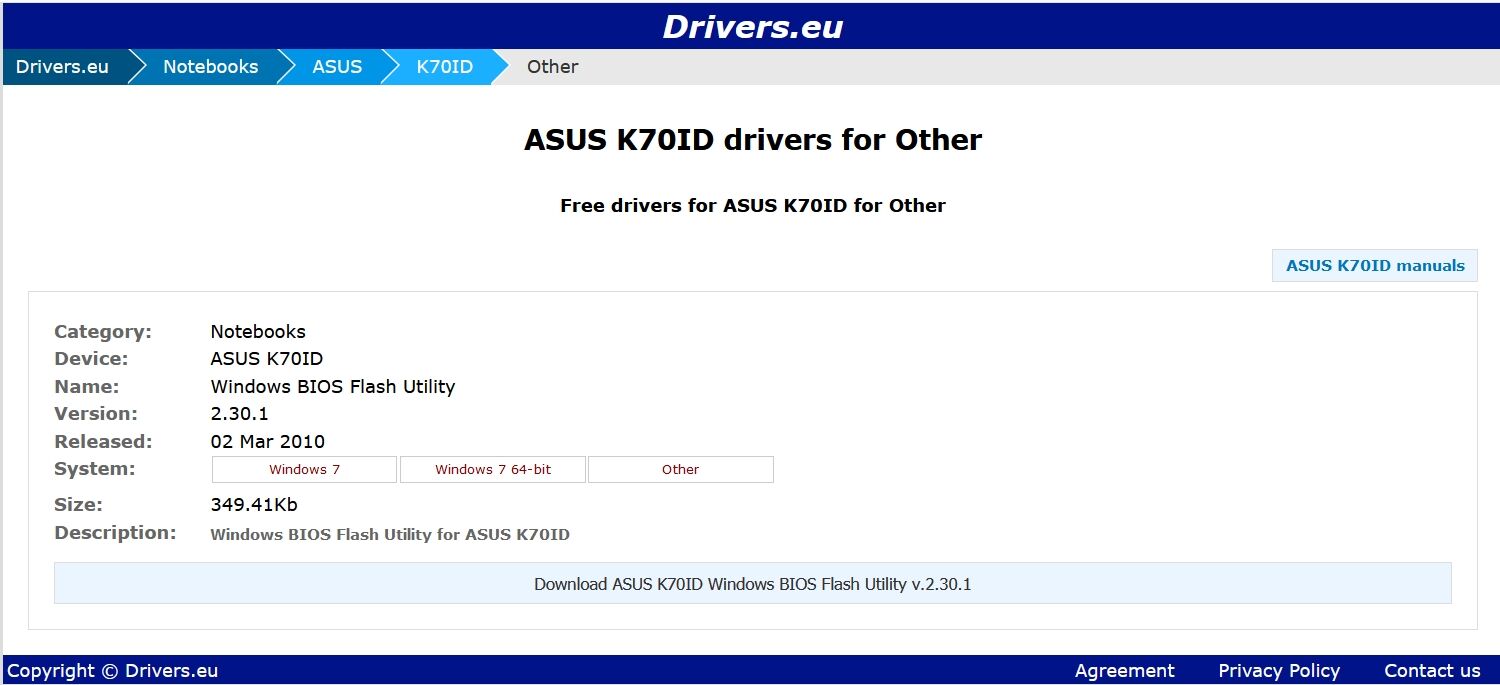Select the 'Description:' field label
This screenshot has width=1500, height=685.
115,533
